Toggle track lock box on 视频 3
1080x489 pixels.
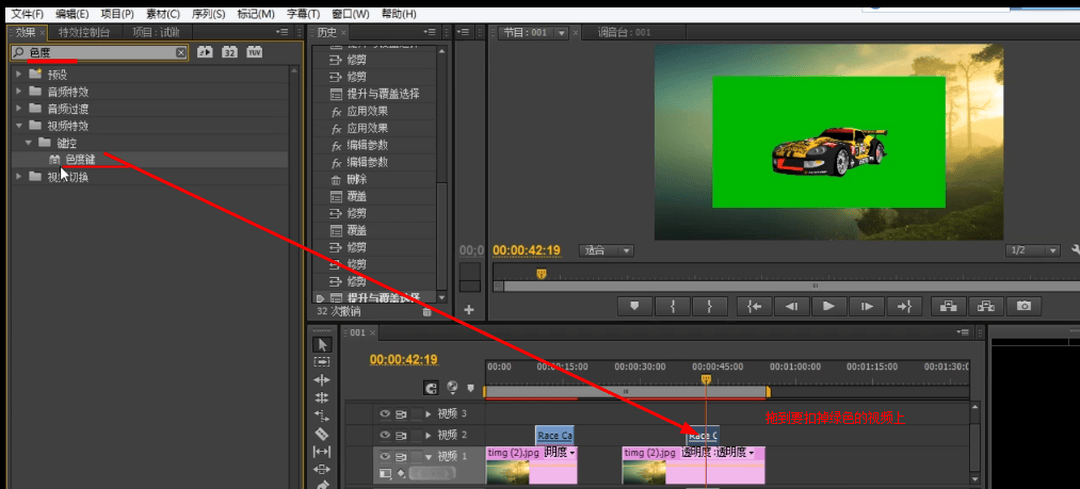(x=416, y=415)
